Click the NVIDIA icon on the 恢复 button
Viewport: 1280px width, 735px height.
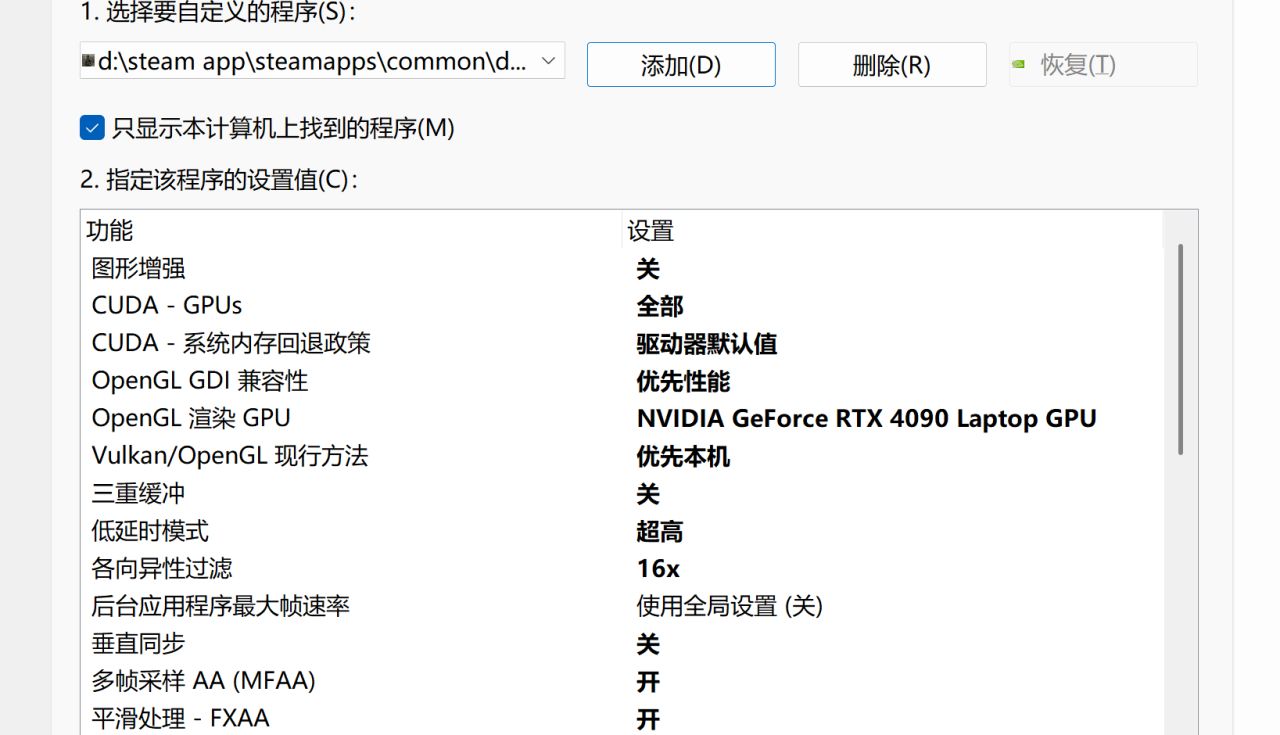1019,65
